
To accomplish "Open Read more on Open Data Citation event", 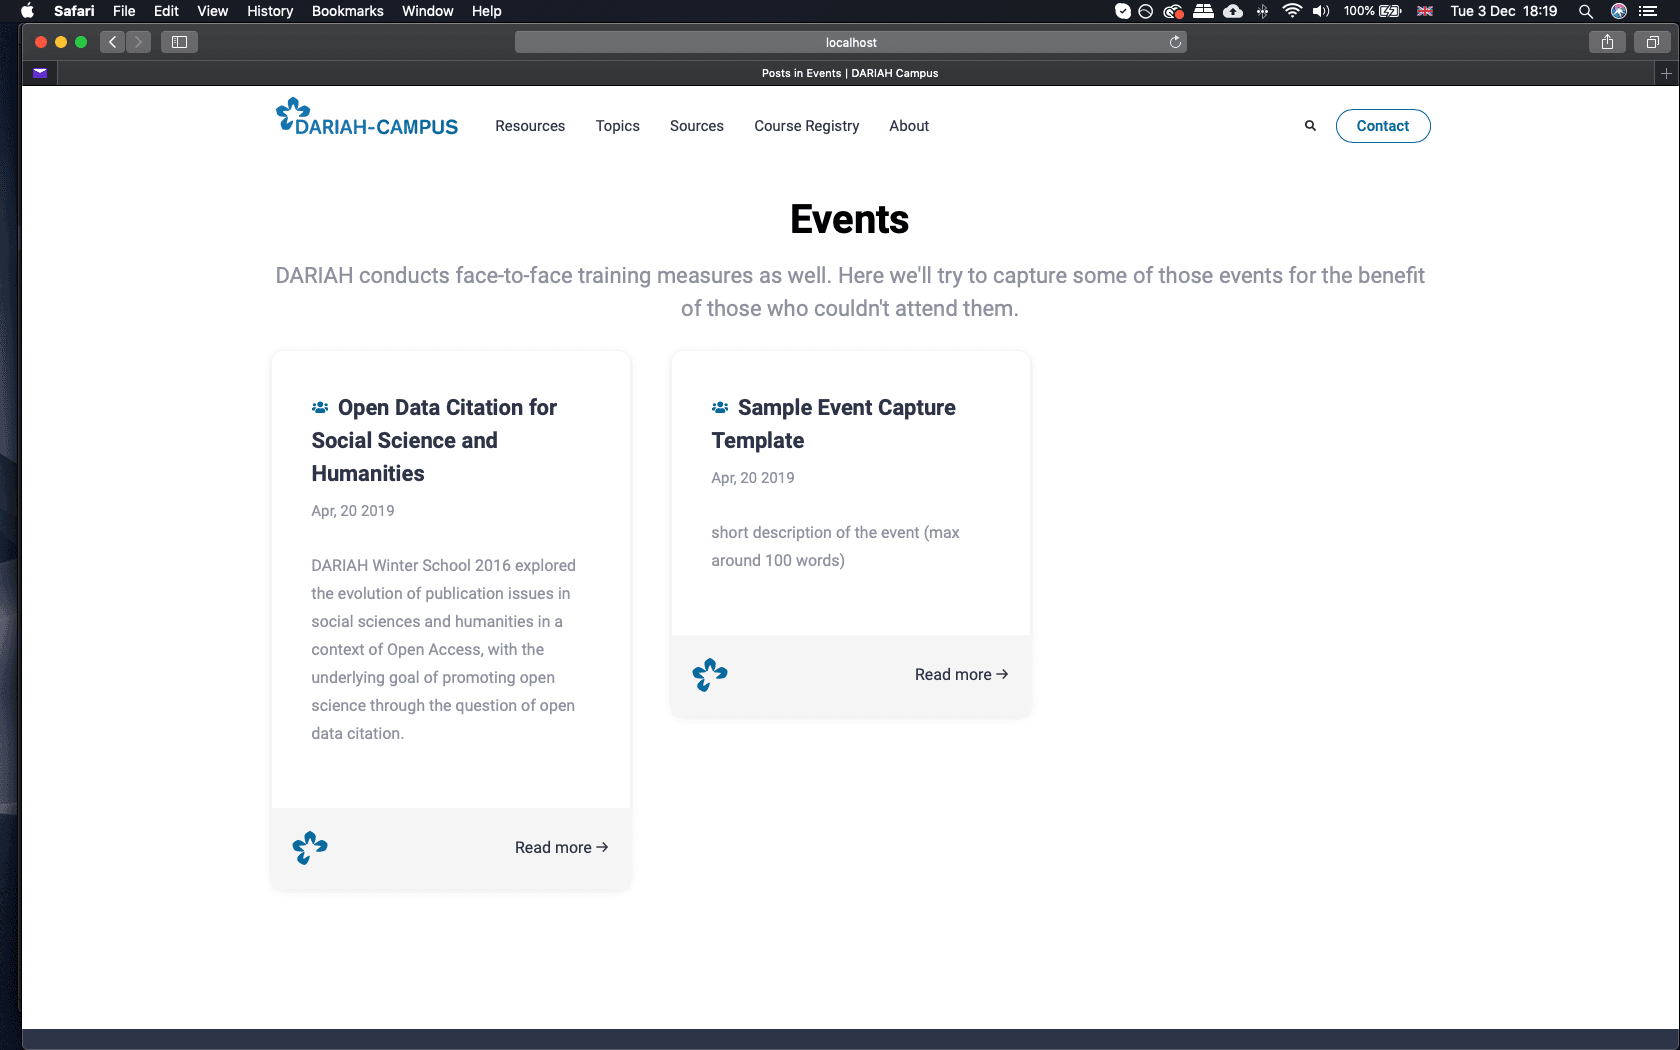I will tap(560, 847).
